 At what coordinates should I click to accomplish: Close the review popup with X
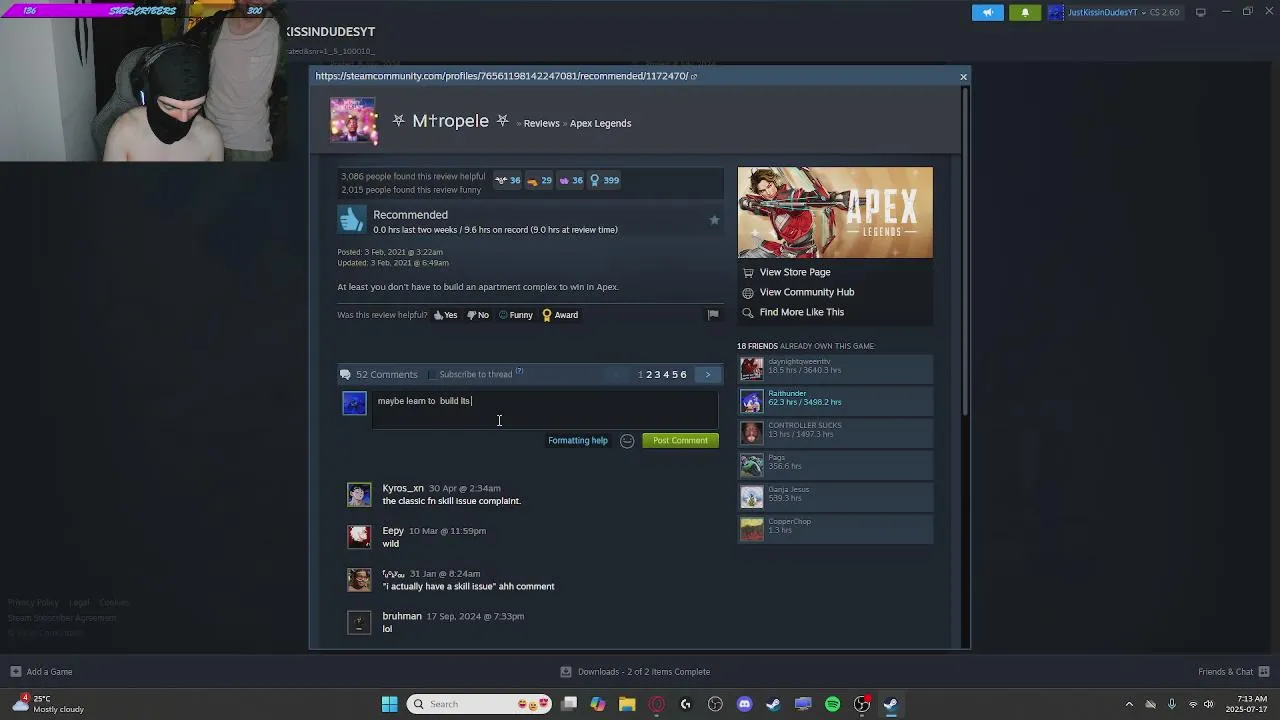pyautogui.click(x=963, y=77)
